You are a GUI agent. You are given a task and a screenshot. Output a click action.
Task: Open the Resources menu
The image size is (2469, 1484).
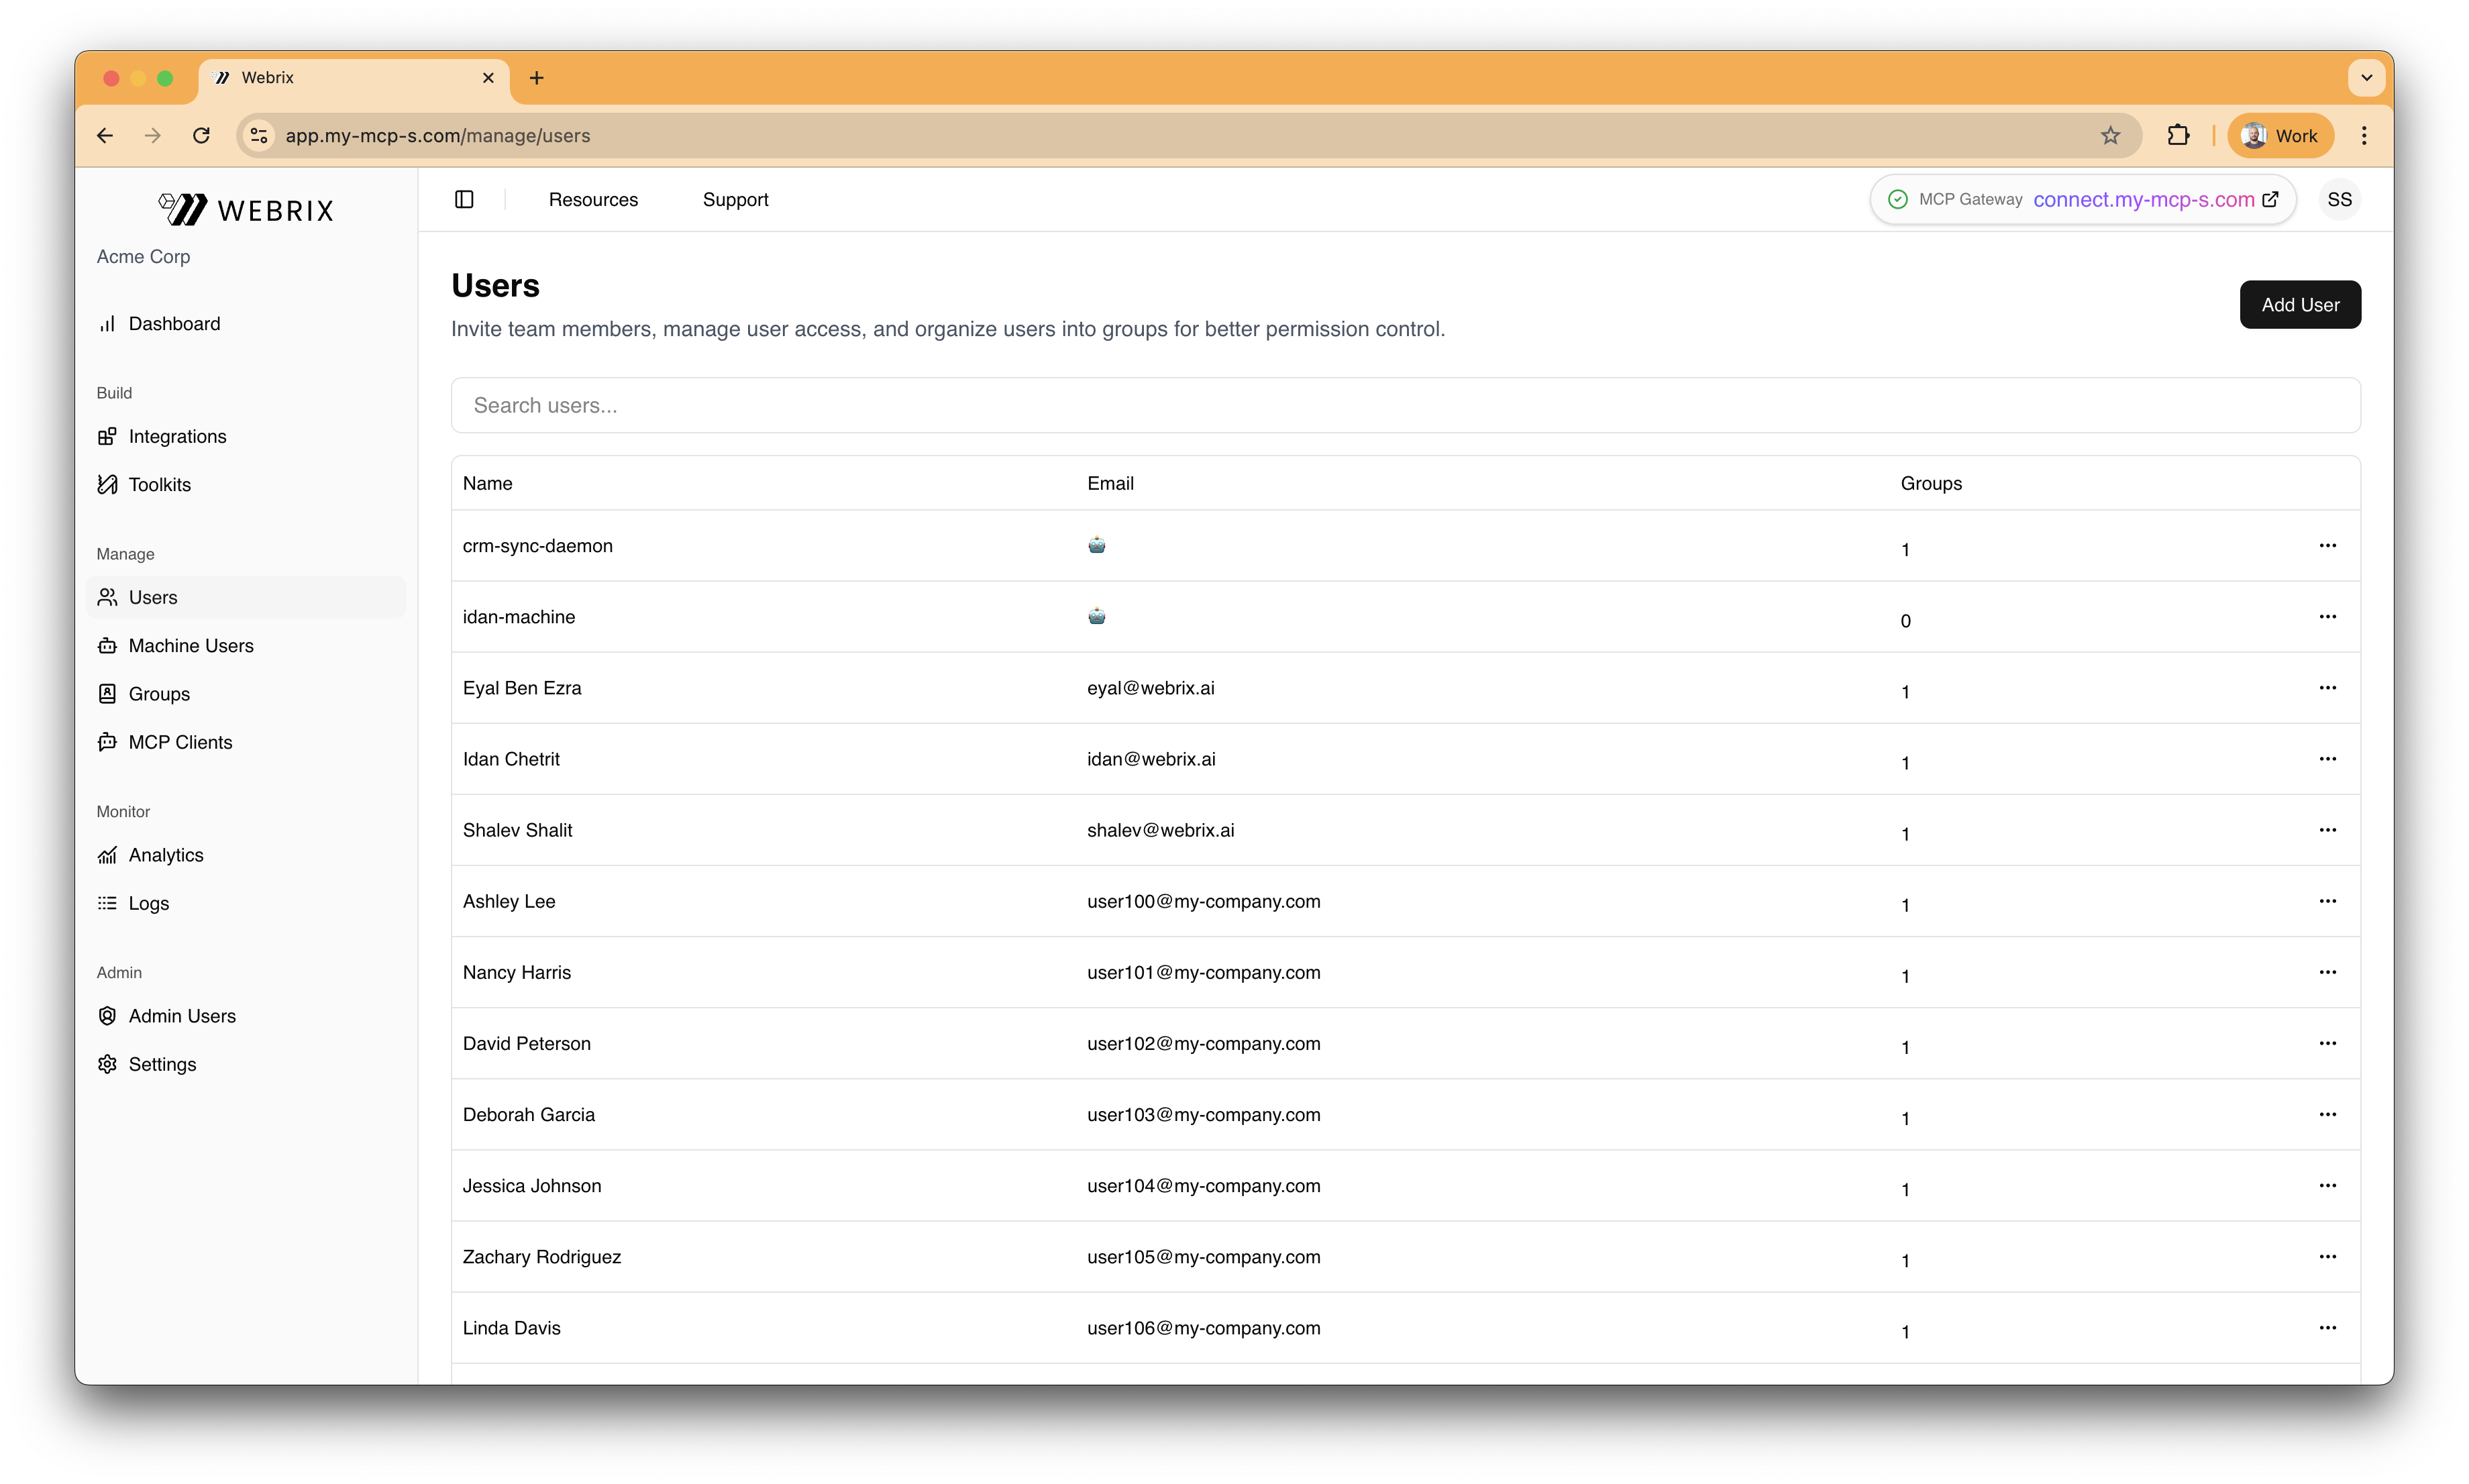coord(593,199)
